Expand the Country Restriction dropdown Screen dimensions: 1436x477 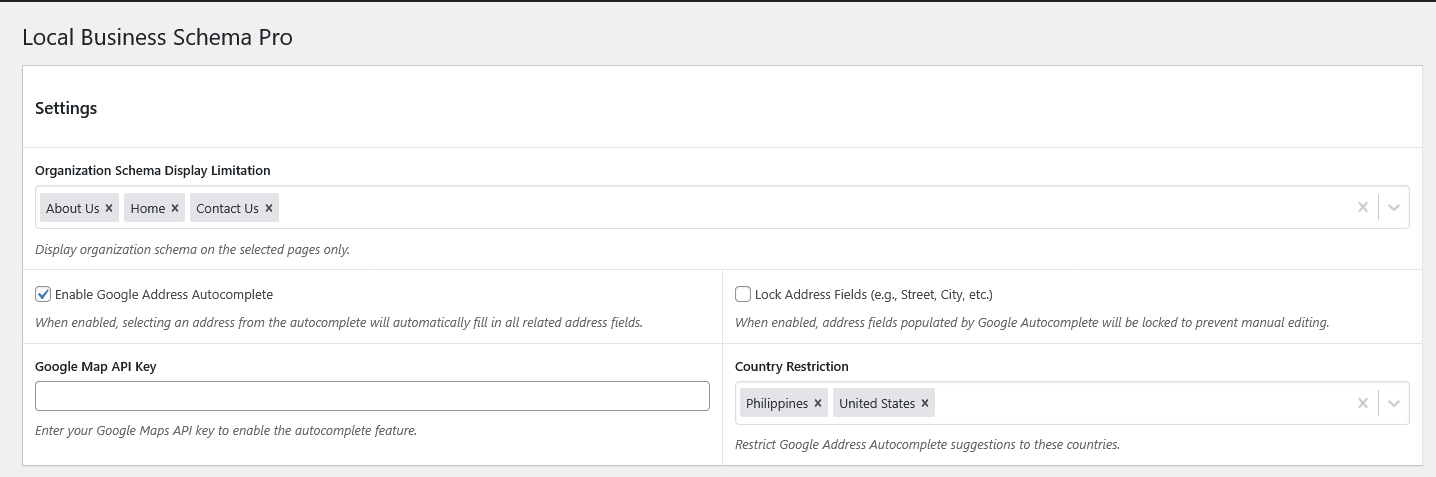1394,403
